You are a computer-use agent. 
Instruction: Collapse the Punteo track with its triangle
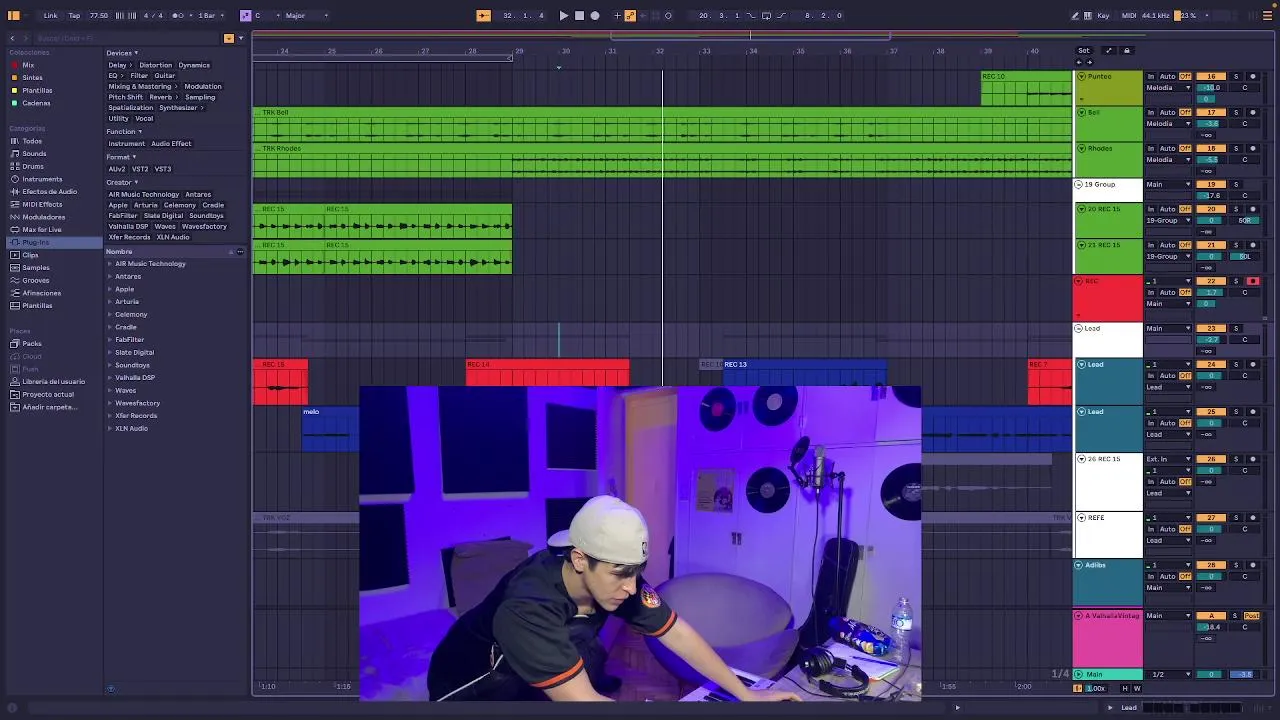[1081, 76]
